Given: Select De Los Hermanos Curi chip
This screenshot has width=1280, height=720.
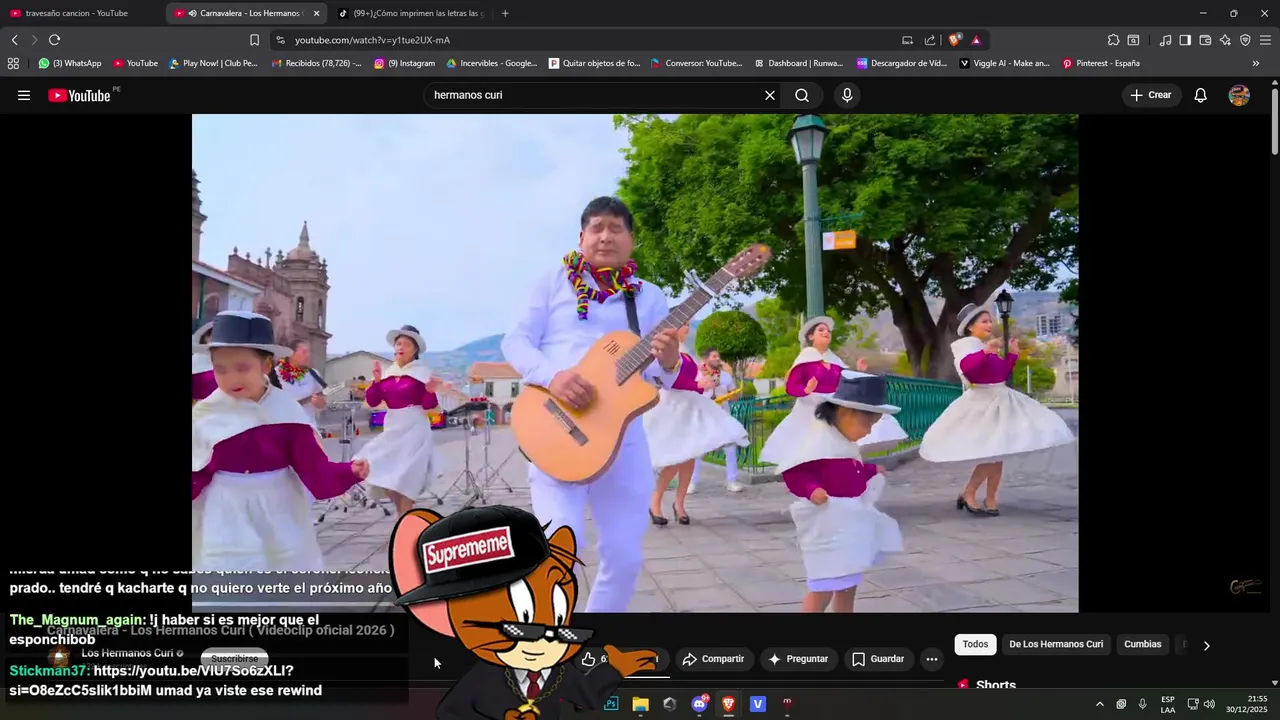Looking at the screenshot, I should coord(1056,644).
